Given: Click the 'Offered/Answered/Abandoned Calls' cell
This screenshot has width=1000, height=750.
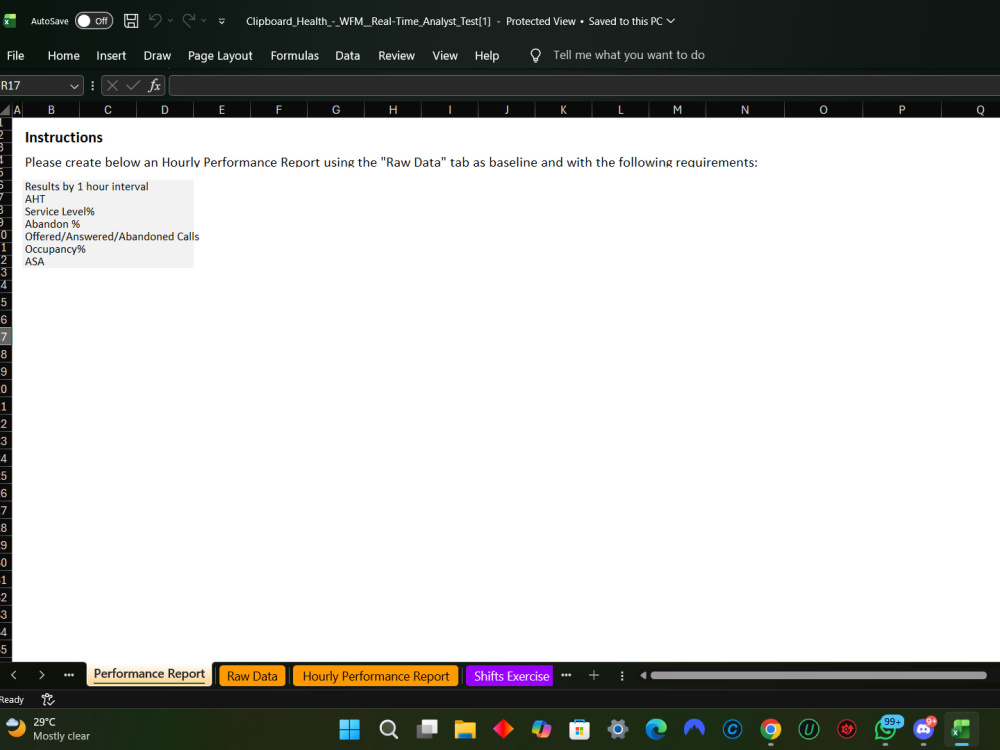Looking at the screenshot, I should 112,236.
